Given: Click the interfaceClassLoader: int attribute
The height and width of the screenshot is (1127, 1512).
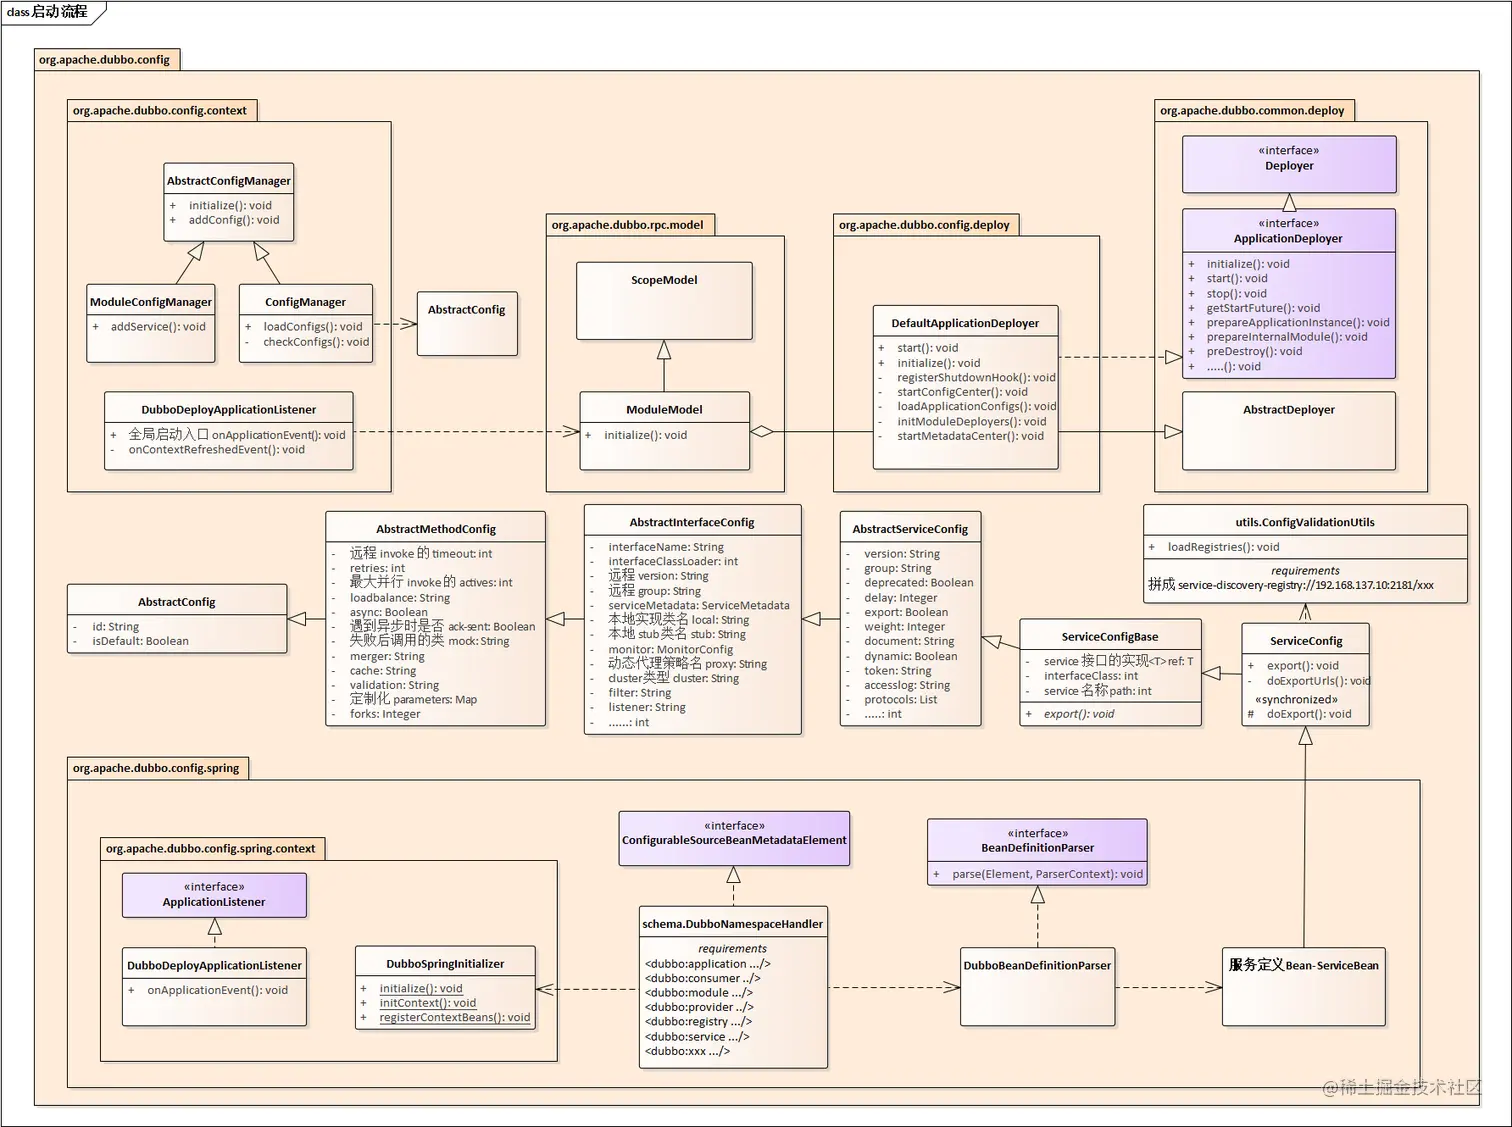Looking at the screenshot, I should 673,562.
